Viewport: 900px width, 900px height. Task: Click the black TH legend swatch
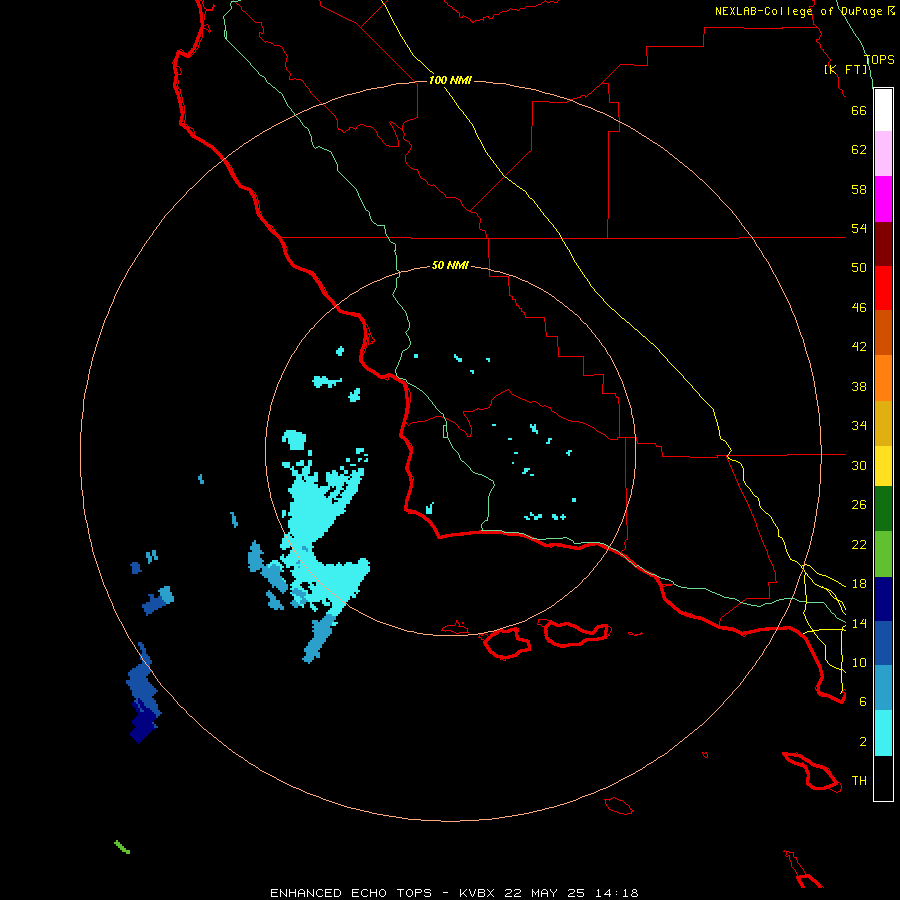883,778
